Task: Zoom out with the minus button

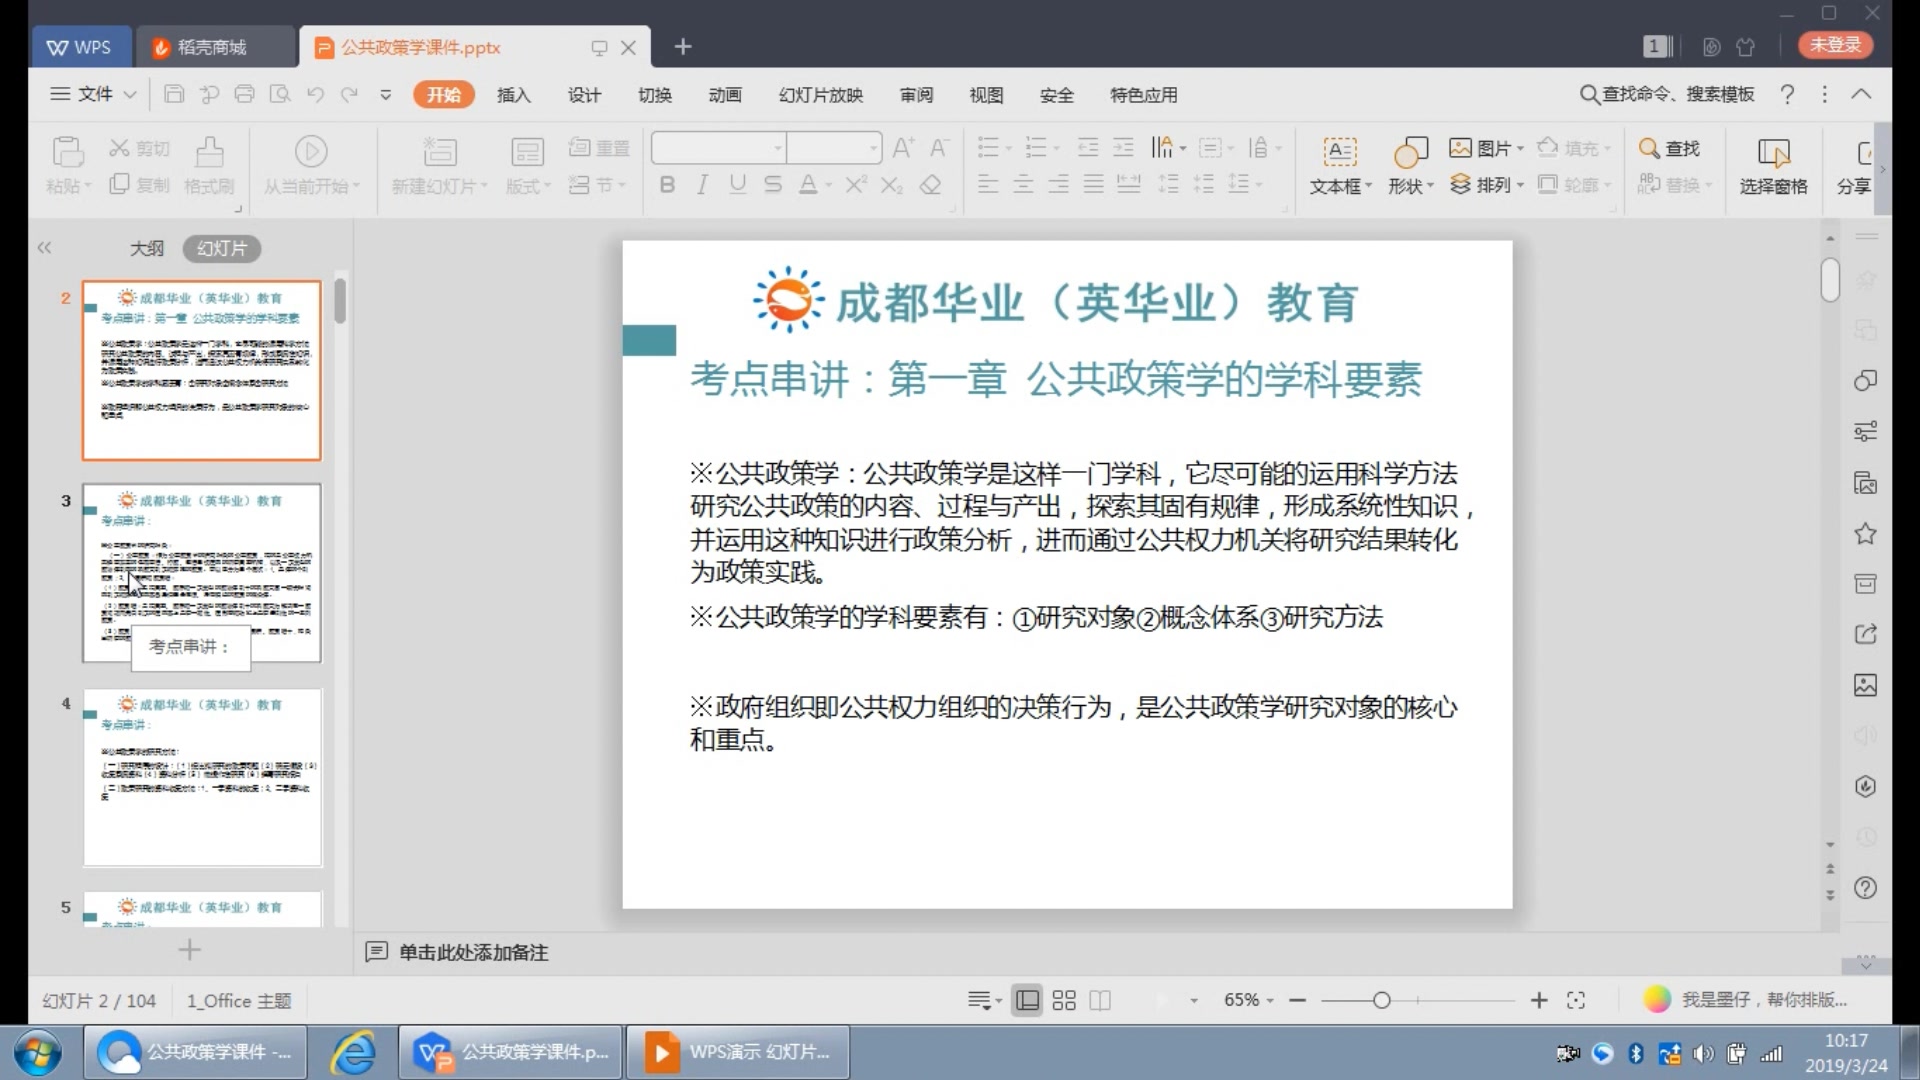Action: [x=1297, y=1000]
